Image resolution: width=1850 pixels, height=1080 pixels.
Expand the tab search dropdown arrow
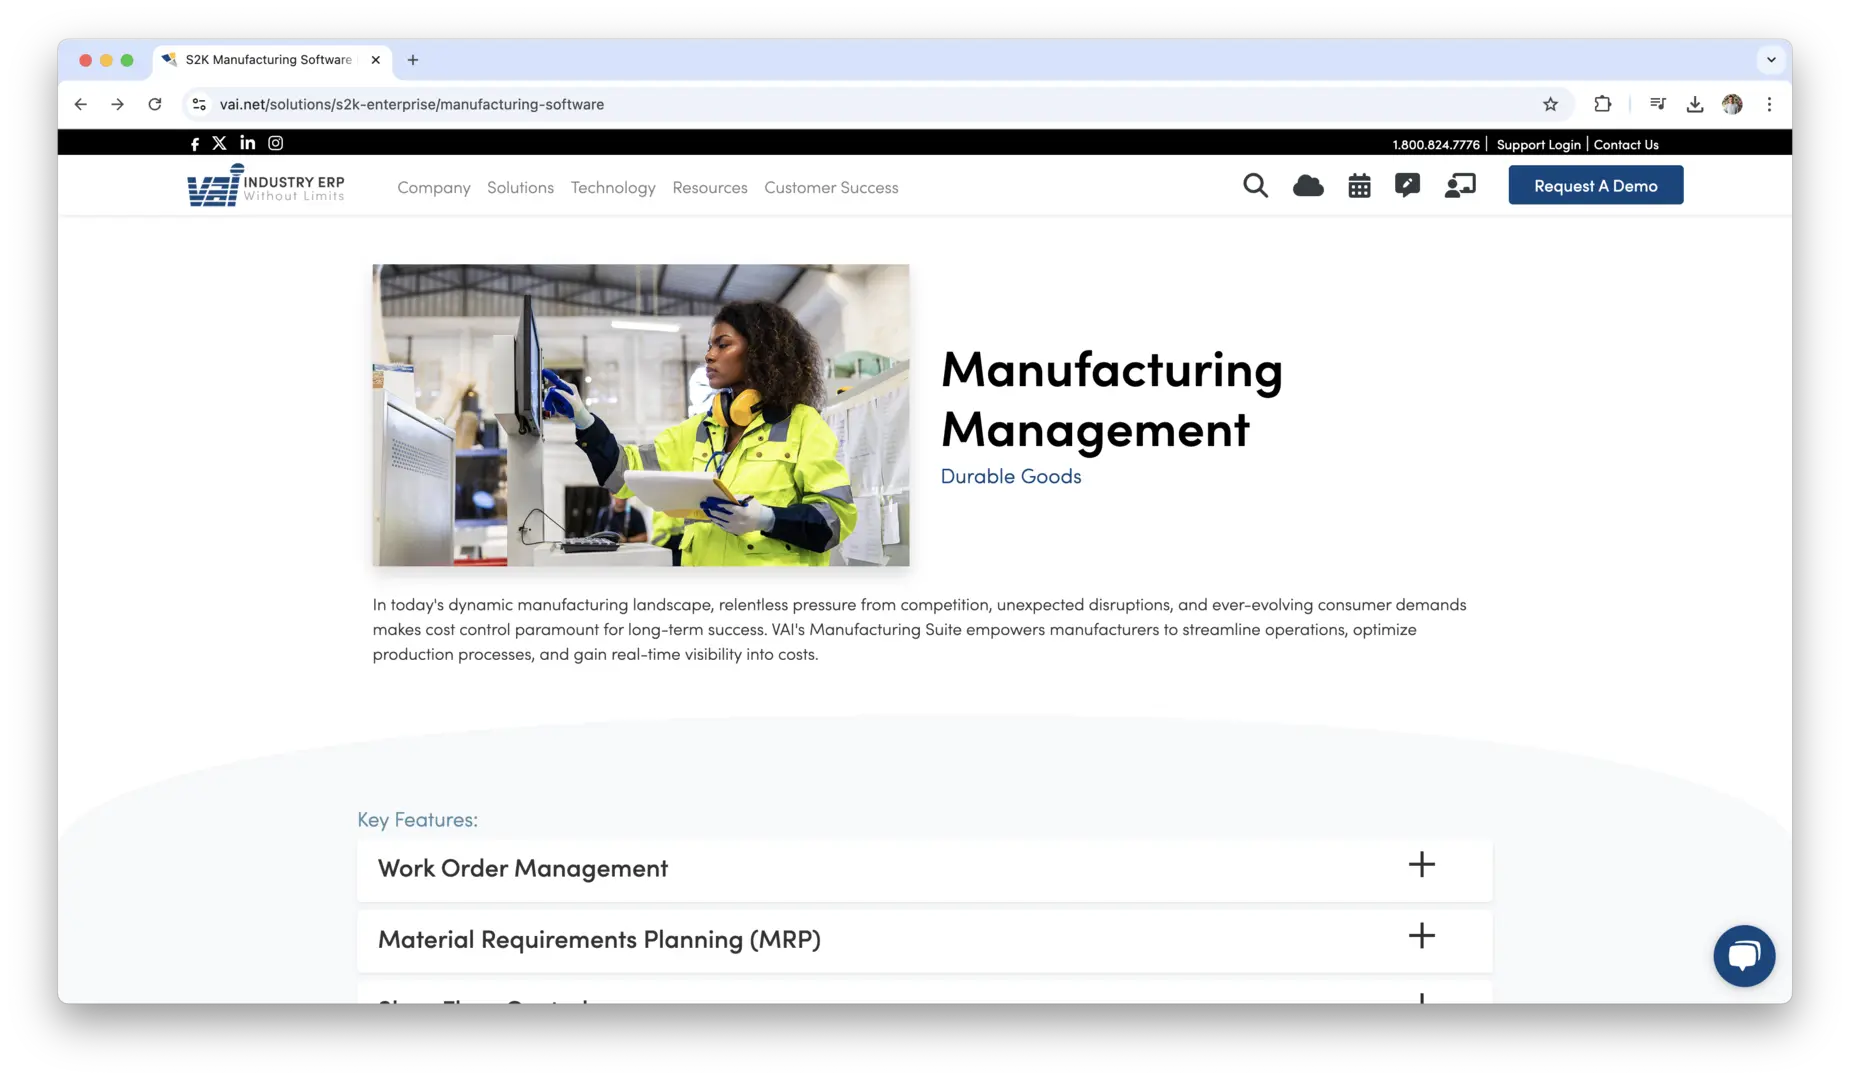point(1771,60)
